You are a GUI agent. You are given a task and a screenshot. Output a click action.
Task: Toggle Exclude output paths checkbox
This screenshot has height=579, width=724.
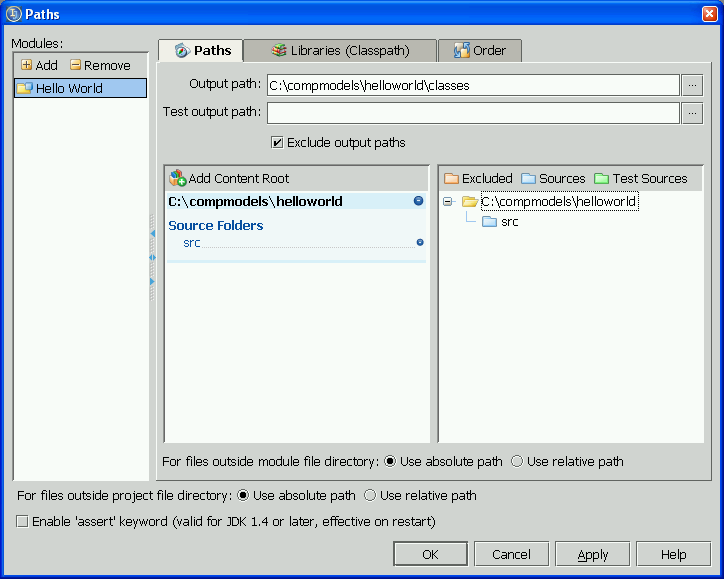point(277,142)
